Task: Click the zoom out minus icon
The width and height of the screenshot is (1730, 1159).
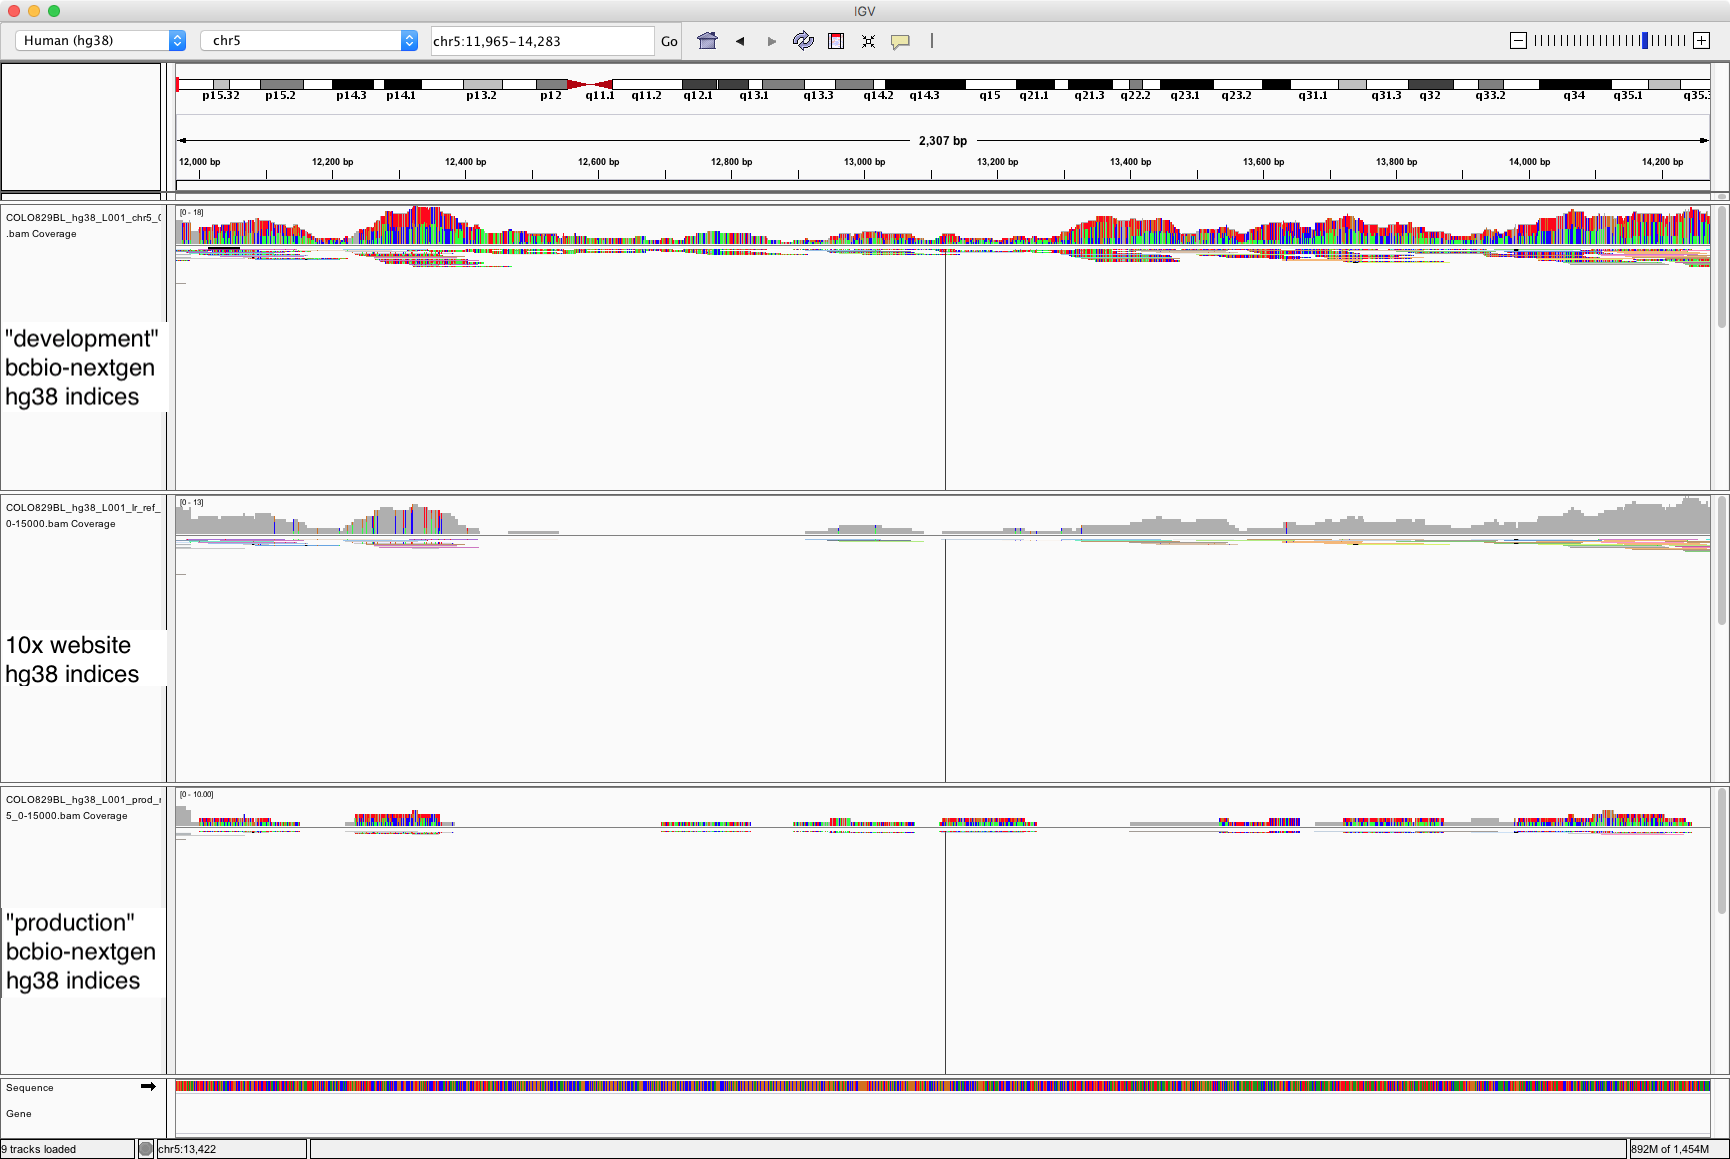Action: point(1517,40)
